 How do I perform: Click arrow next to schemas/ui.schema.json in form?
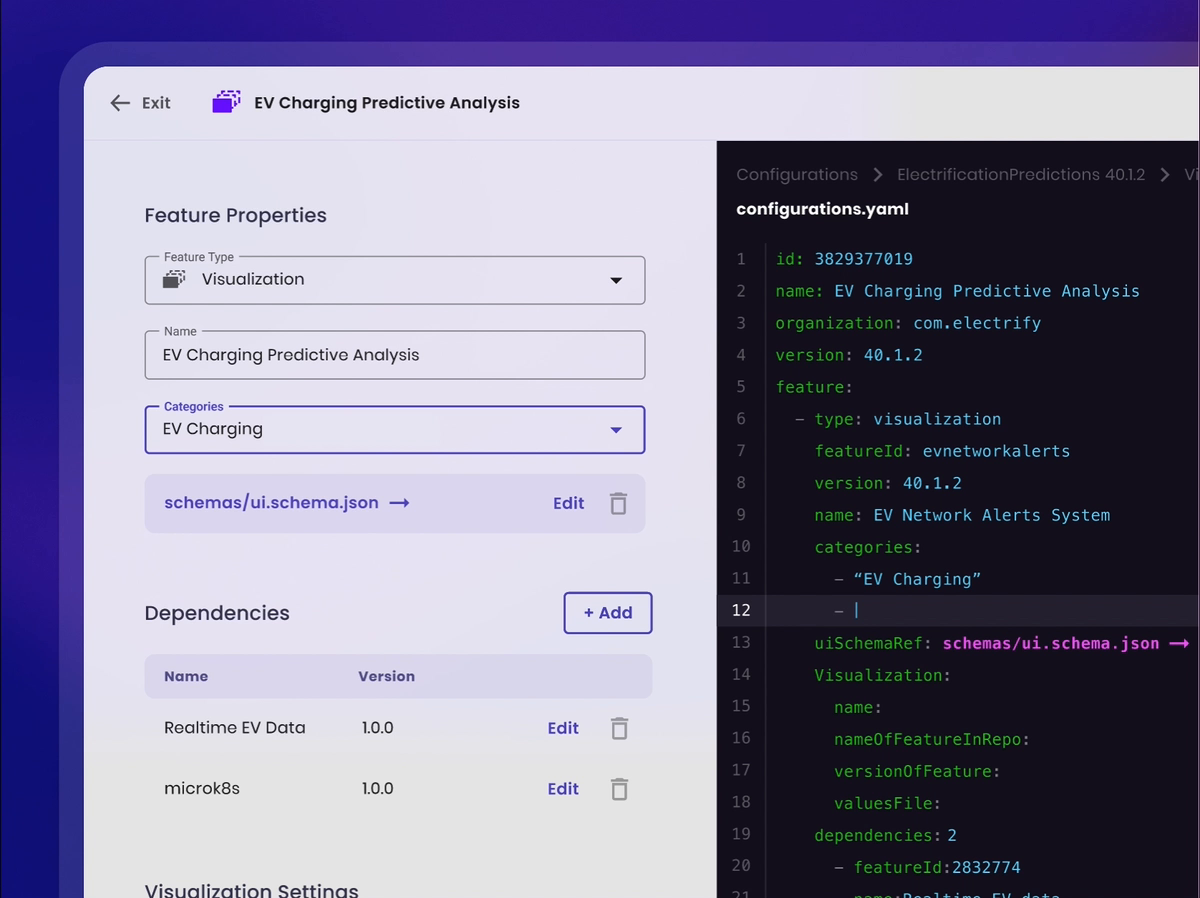pyautogui.click(x=399, y=503)
